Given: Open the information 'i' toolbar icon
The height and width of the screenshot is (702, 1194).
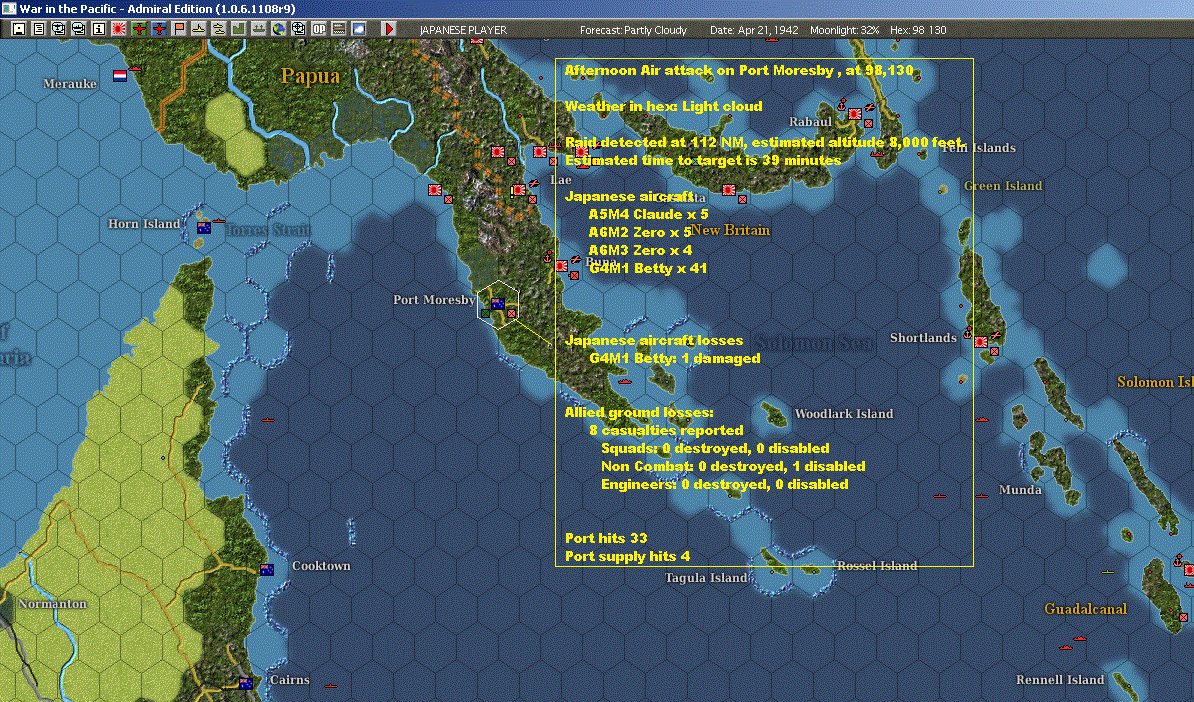Looking at the screenshot, I should (x=99, y=29).
